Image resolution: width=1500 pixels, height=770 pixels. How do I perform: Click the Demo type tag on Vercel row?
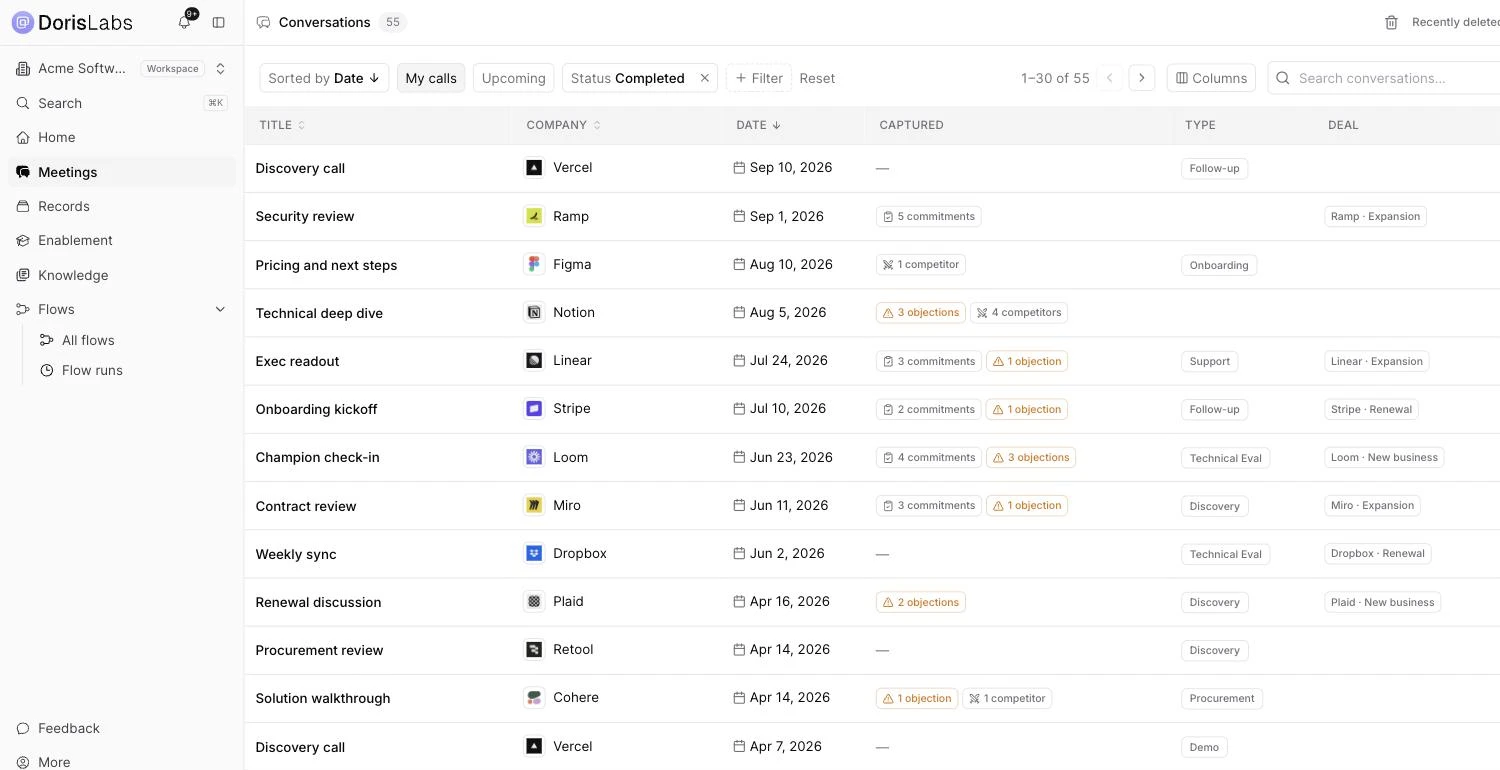coord(1204,747)
